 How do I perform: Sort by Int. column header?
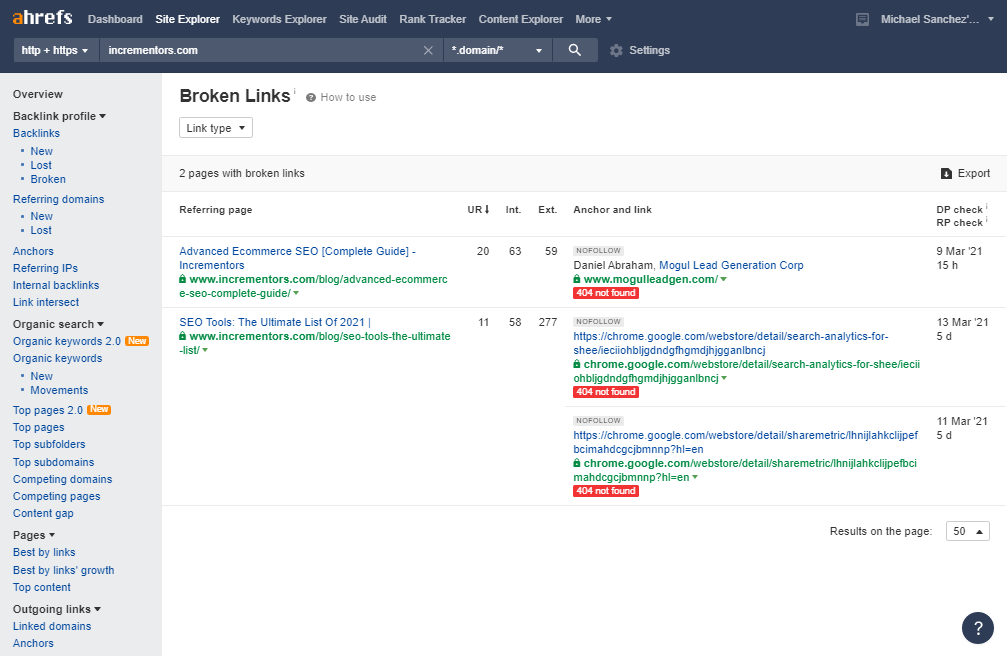pos(513,210)
